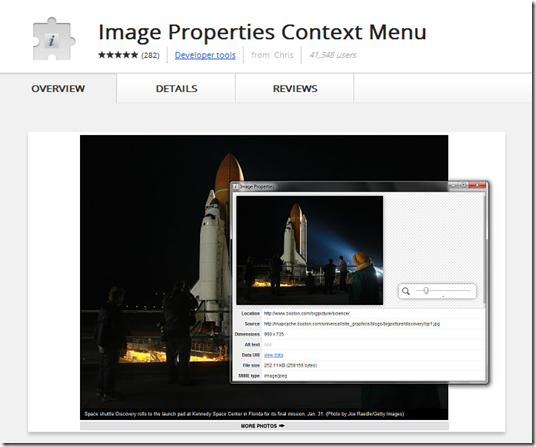Close the Image Properties window
The height and width of the screenshot is (447, 536).
[x=477, y=185]
